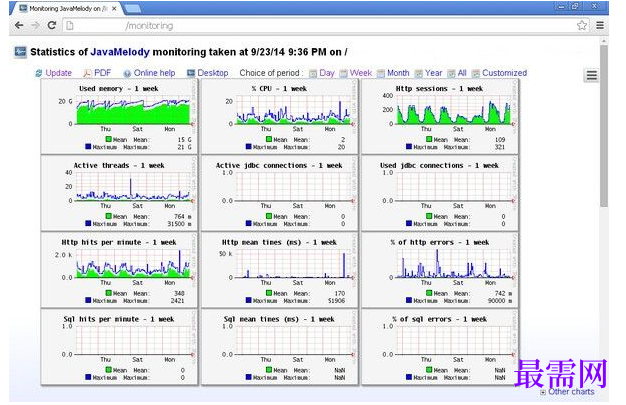Open the Customized period option
Viewport: 626px width, 405px height.
504,73
